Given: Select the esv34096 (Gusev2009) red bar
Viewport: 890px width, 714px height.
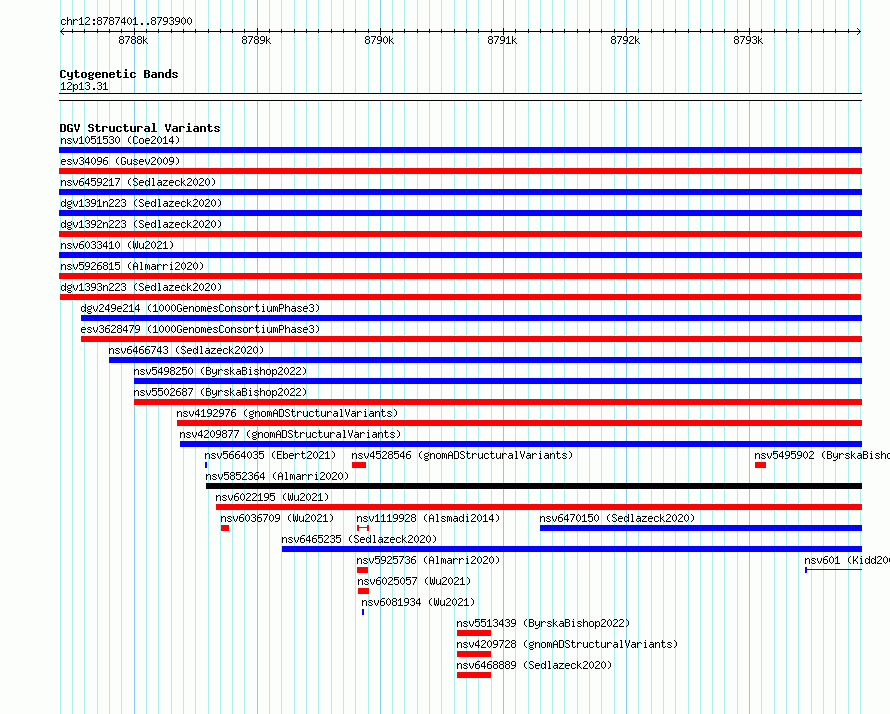Looking at the screenshot, I should tap(460, 171).
